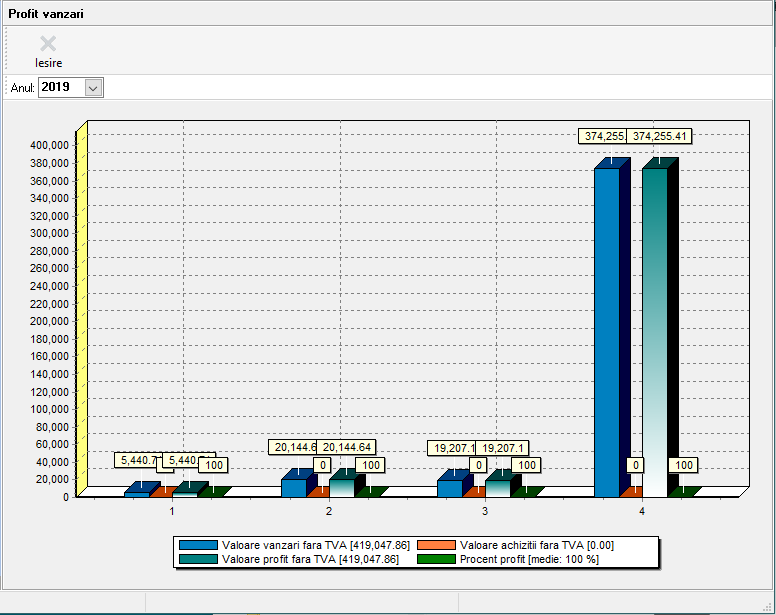Screen dimensions: 776x615
Task: Click the 2019 year field
Action: 60,88
